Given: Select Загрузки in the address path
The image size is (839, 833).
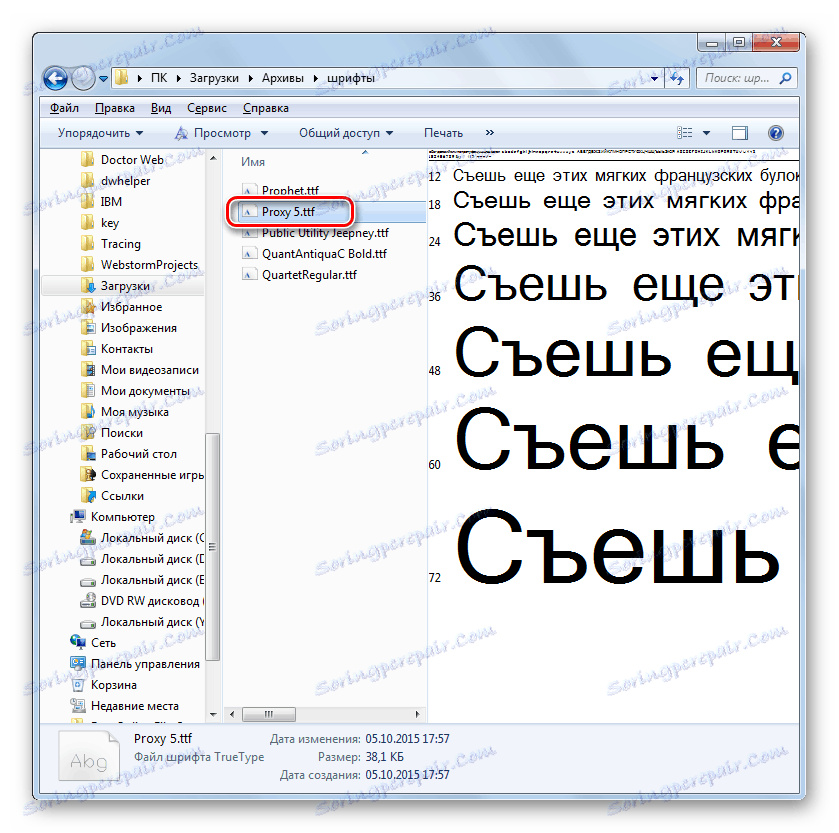Looking at the screenshot, I should pos(214,78).
